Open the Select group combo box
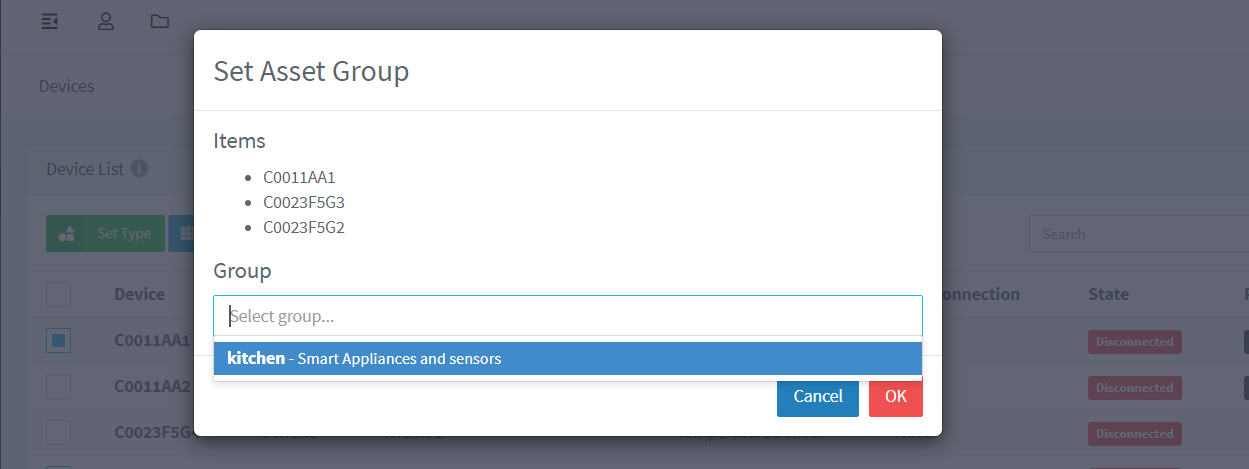Screen dimensions: 1249x469 coord(567,316)
